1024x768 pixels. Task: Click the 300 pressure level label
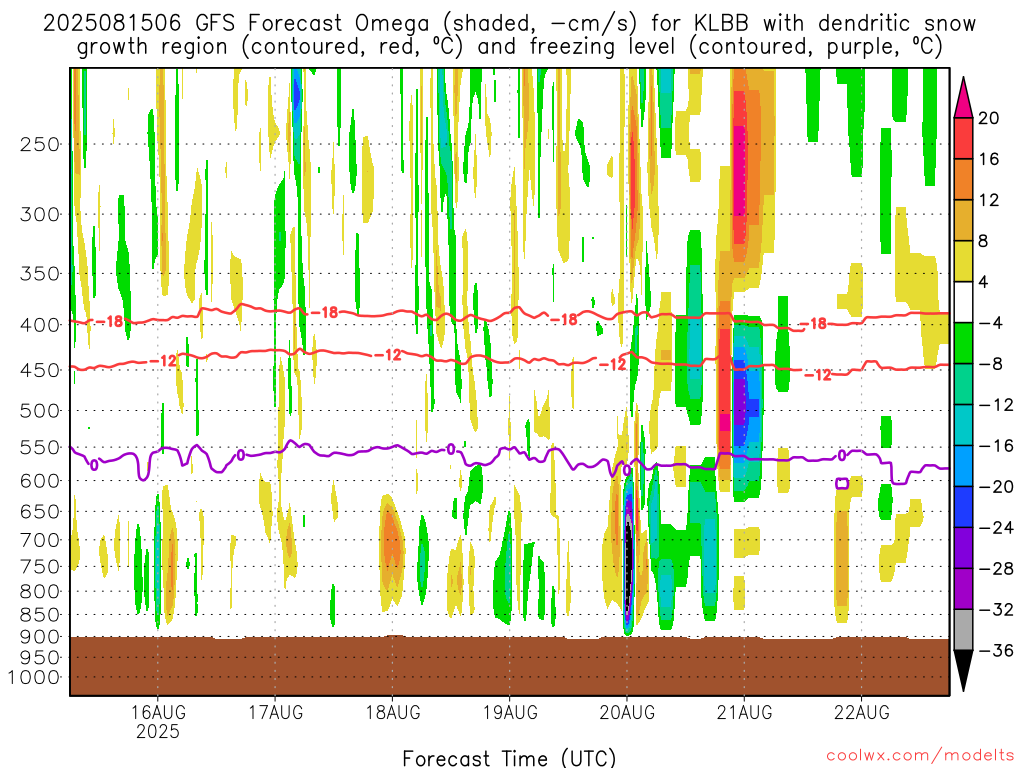(x=40, y=214)
